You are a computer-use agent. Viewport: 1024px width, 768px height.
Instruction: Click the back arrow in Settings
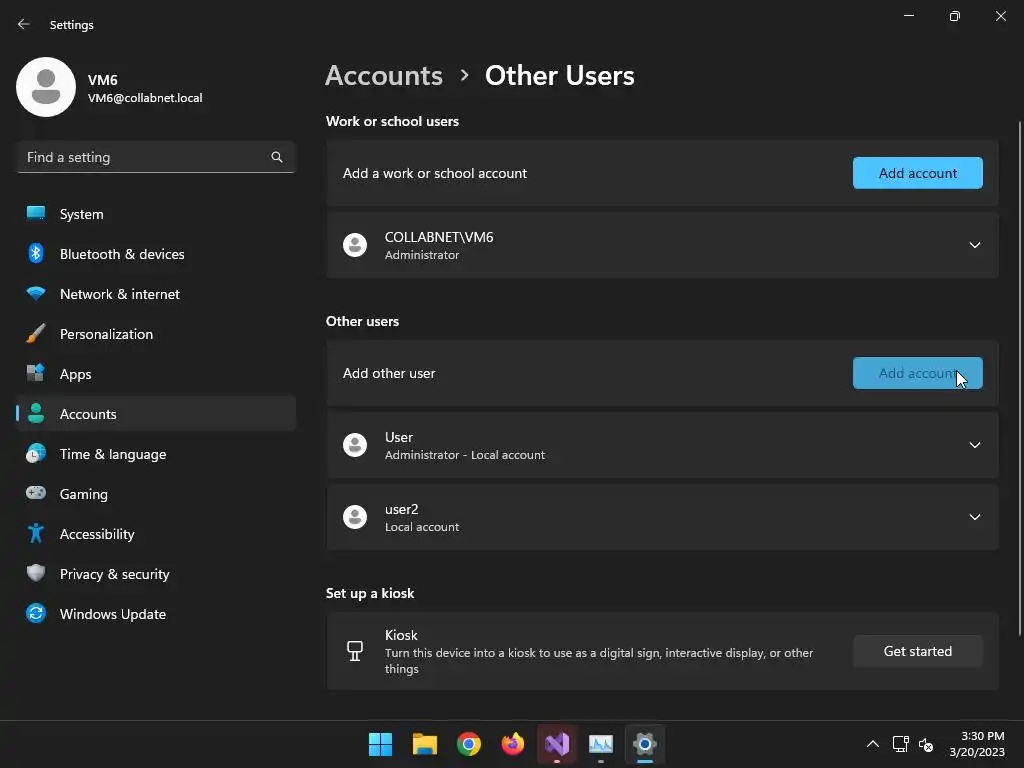pyautogui.click(x=24, y=24)
